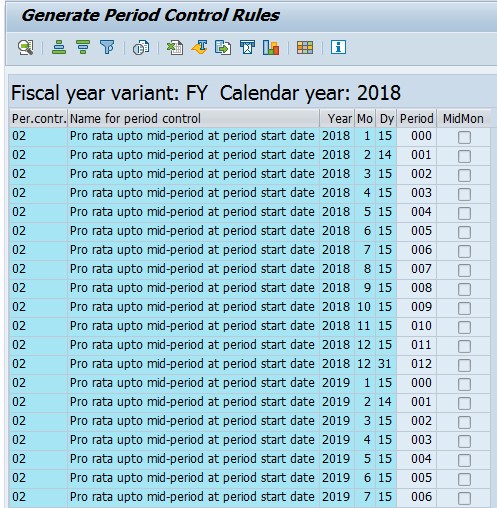The width and height of the screenshot is (497, 508).
Task: Enable the MidMon checkbox for the 2018 period 012 row
Action: tap(464, 365)
